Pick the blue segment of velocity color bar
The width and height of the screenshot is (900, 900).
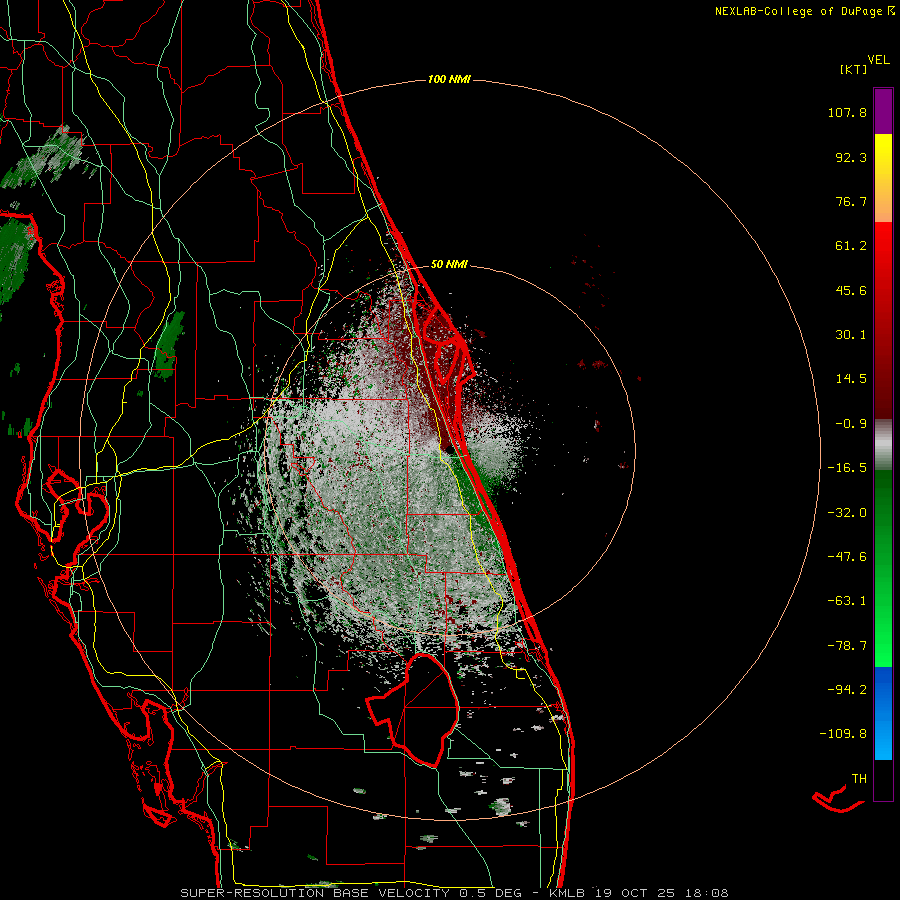tap(883, 713)
